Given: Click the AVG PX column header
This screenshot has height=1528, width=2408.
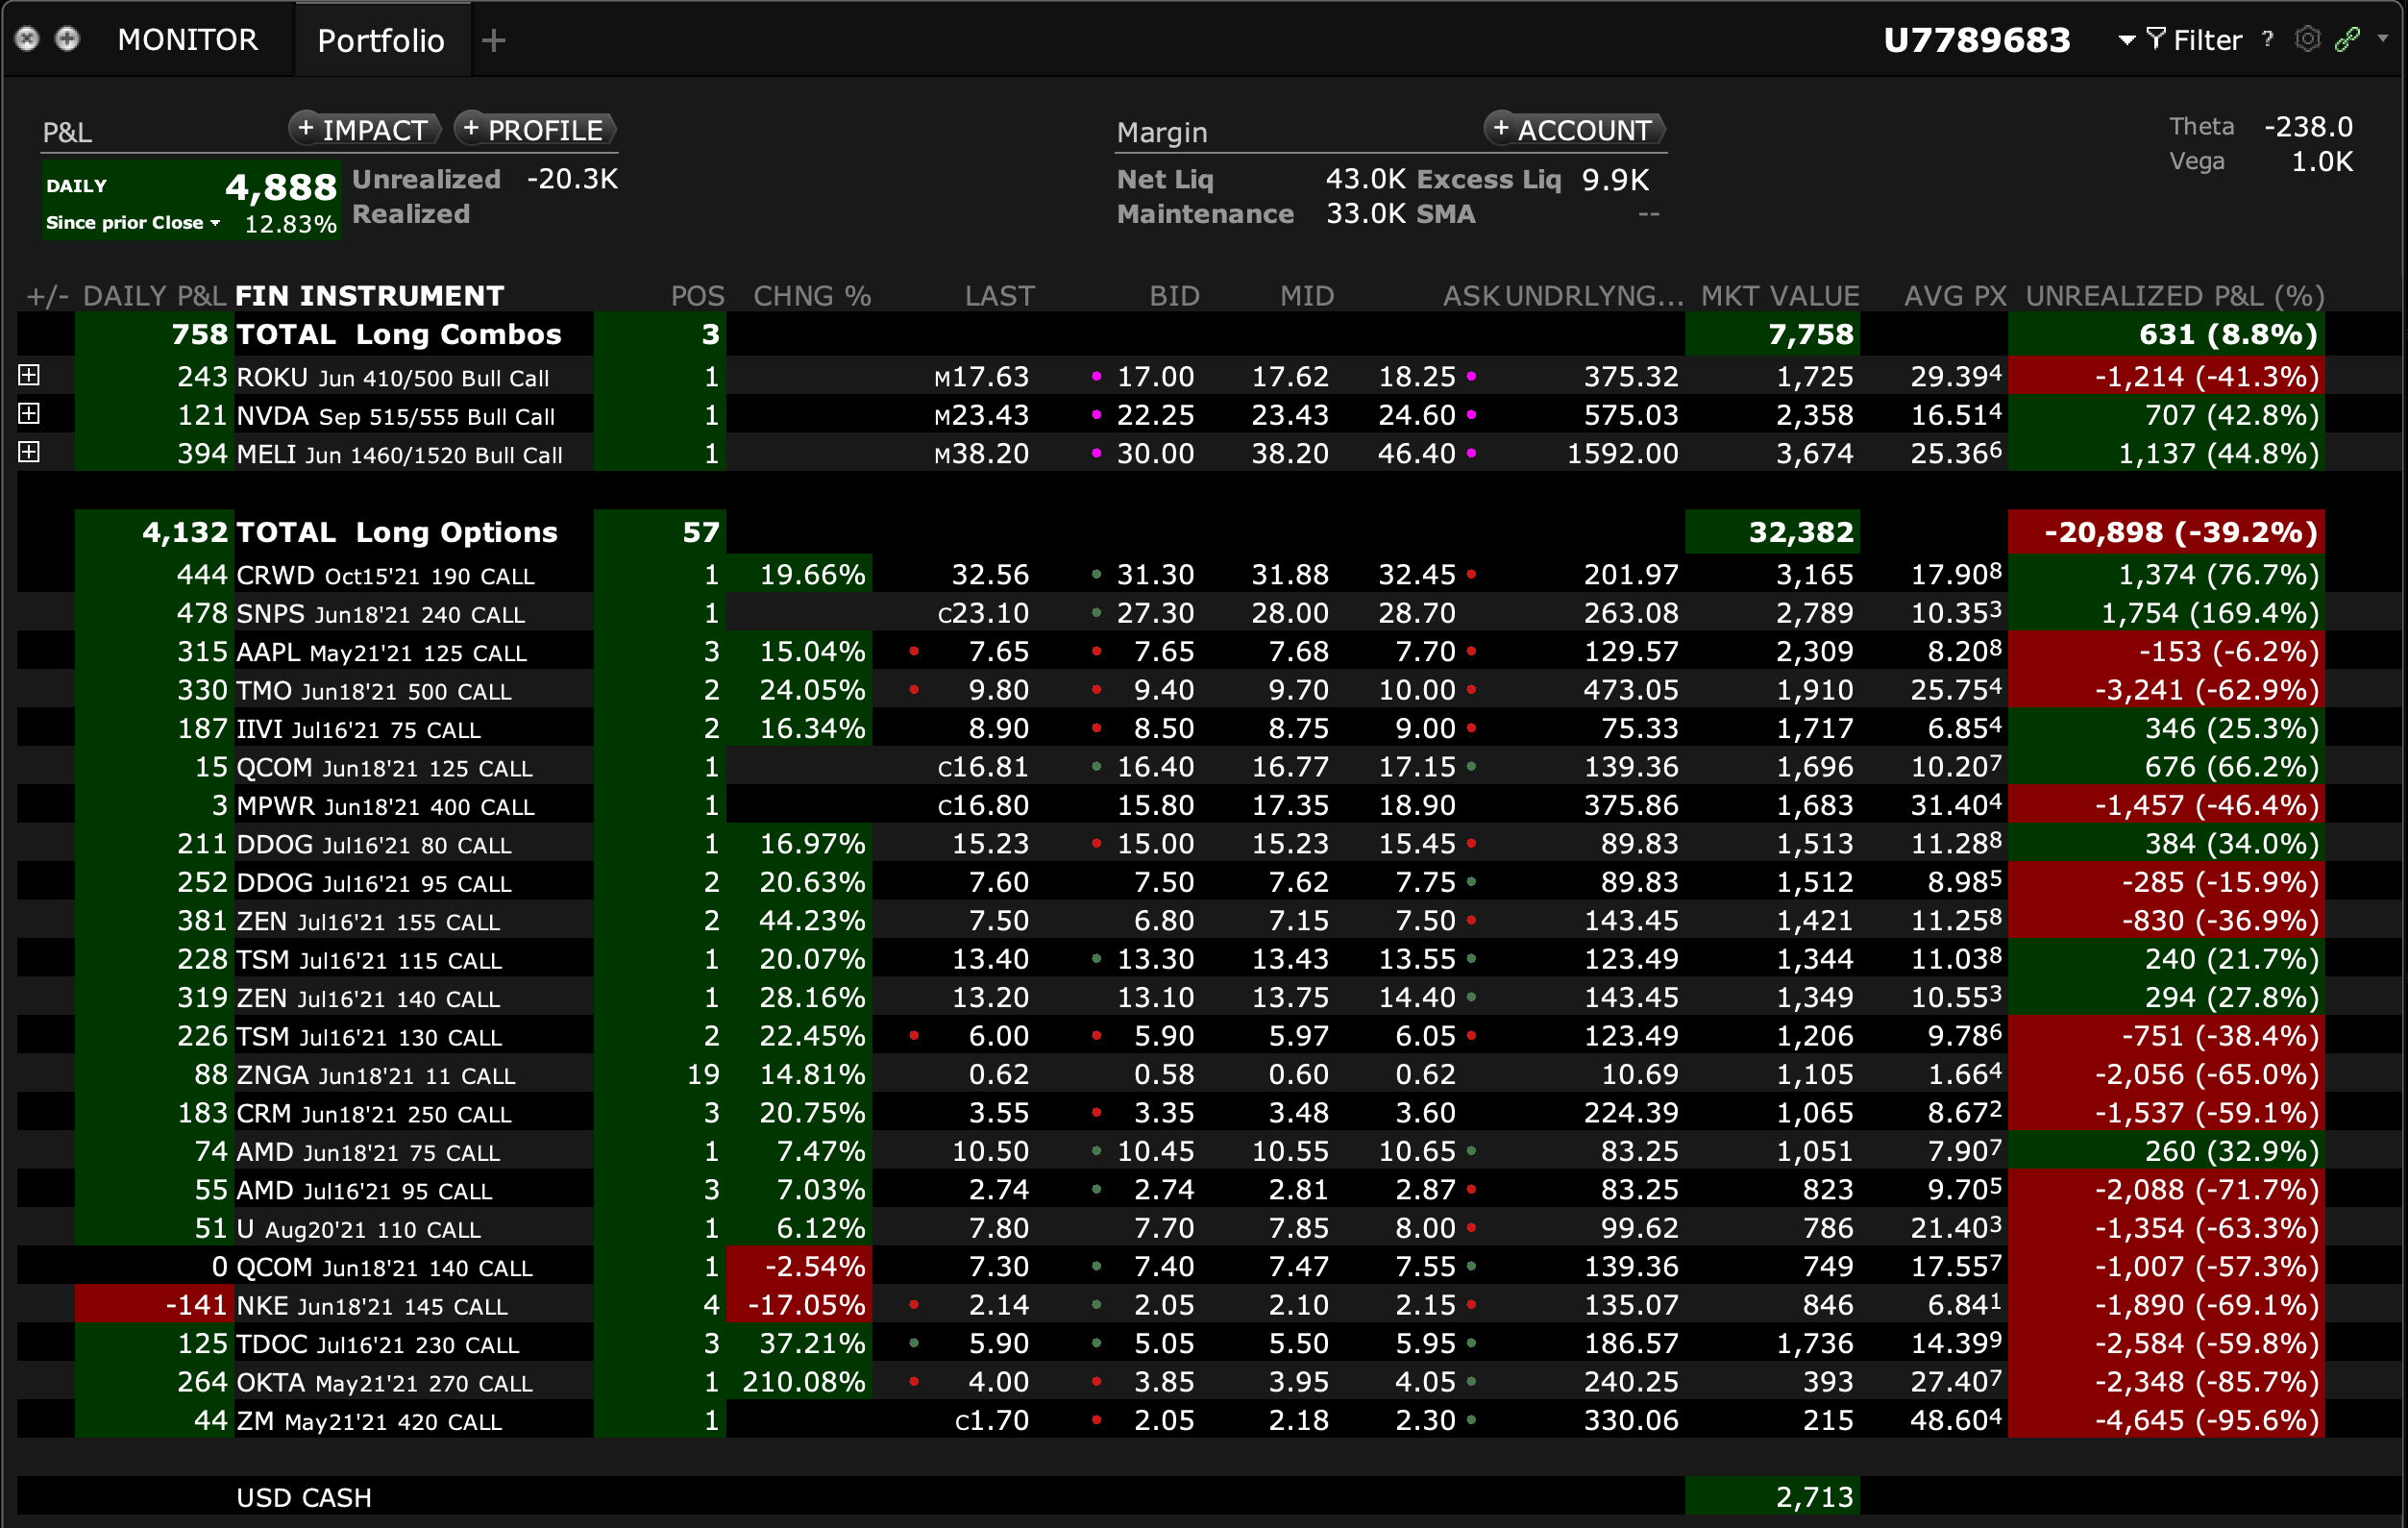Looking at the screenshot, I should pos(1955,296).
